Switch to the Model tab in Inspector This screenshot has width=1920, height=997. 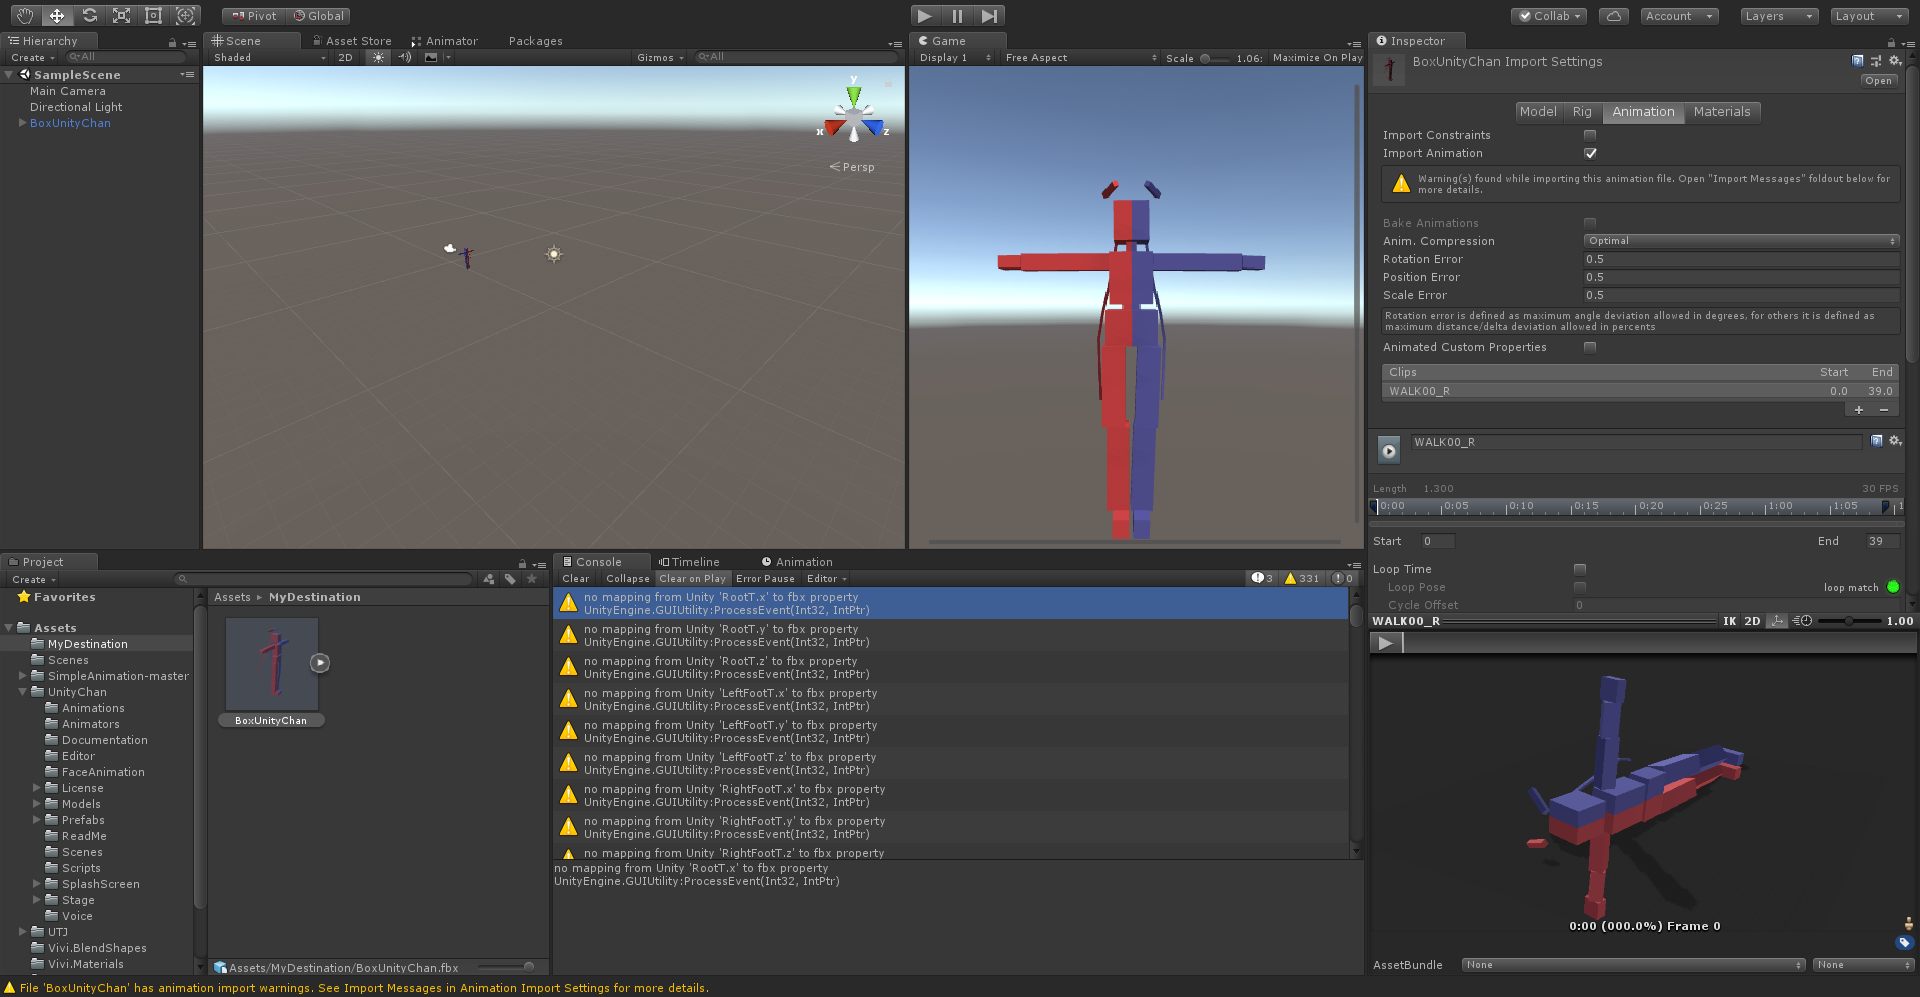pyautogui.click(x=1538, y=112)
